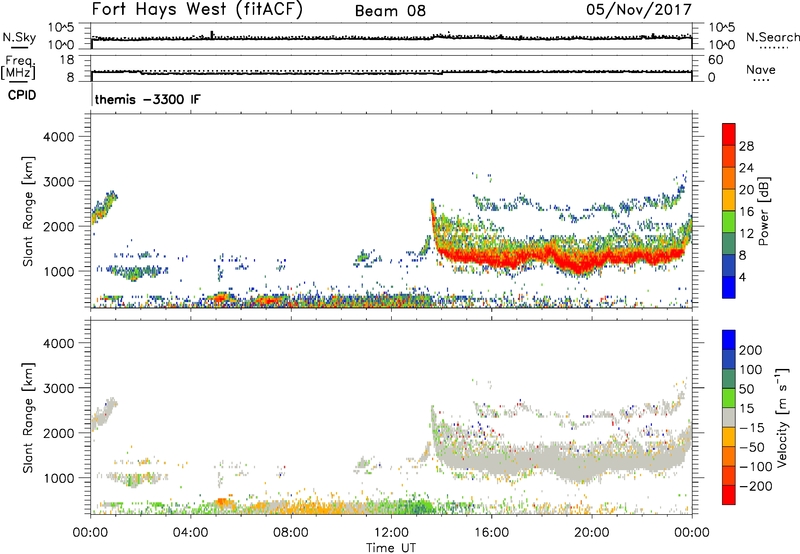Screen dimensions: 800x554
Task: Click the "-200" velocity colorbar label
Action: (756, 486)
